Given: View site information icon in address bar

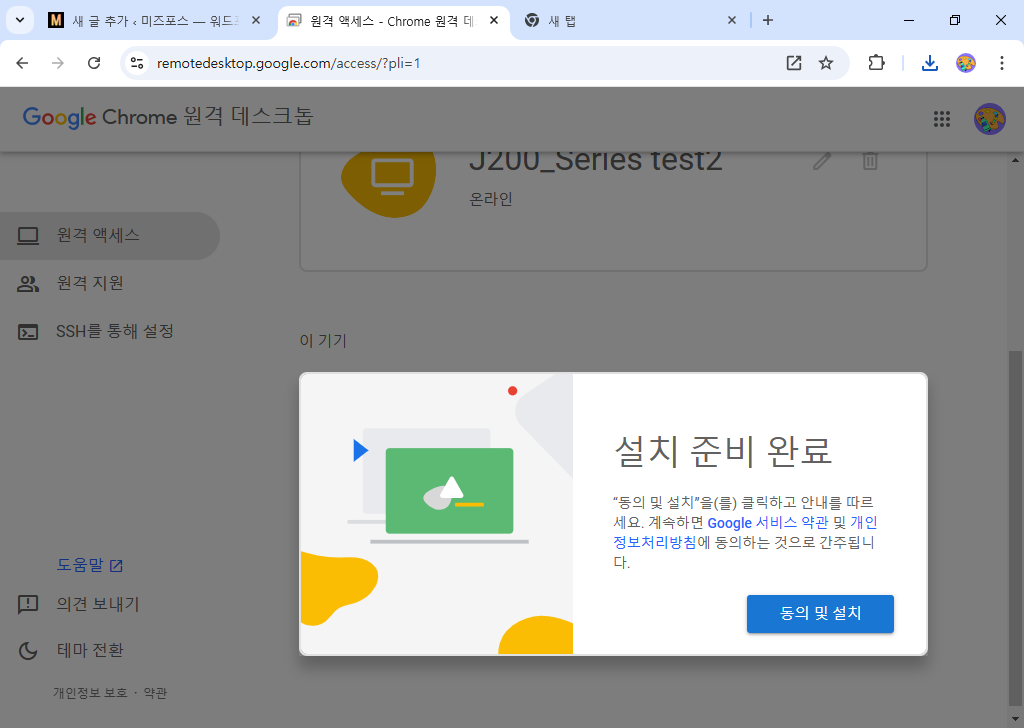Looking at the screenshot, I should tap(137, 63).
